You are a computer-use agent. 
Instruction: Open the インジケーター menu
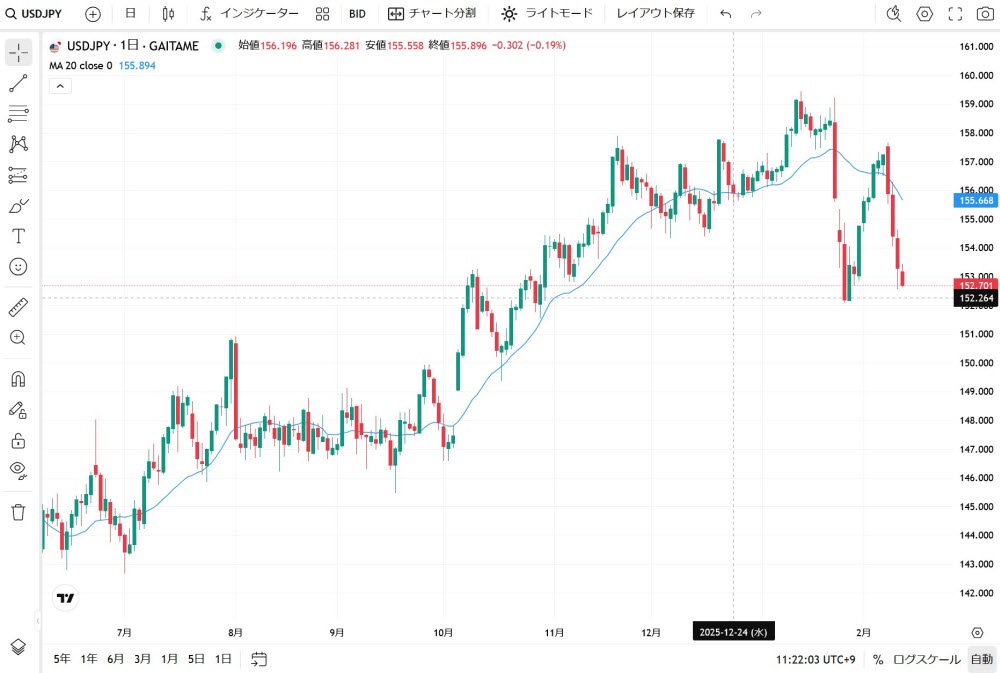click(x=249, y=14)
